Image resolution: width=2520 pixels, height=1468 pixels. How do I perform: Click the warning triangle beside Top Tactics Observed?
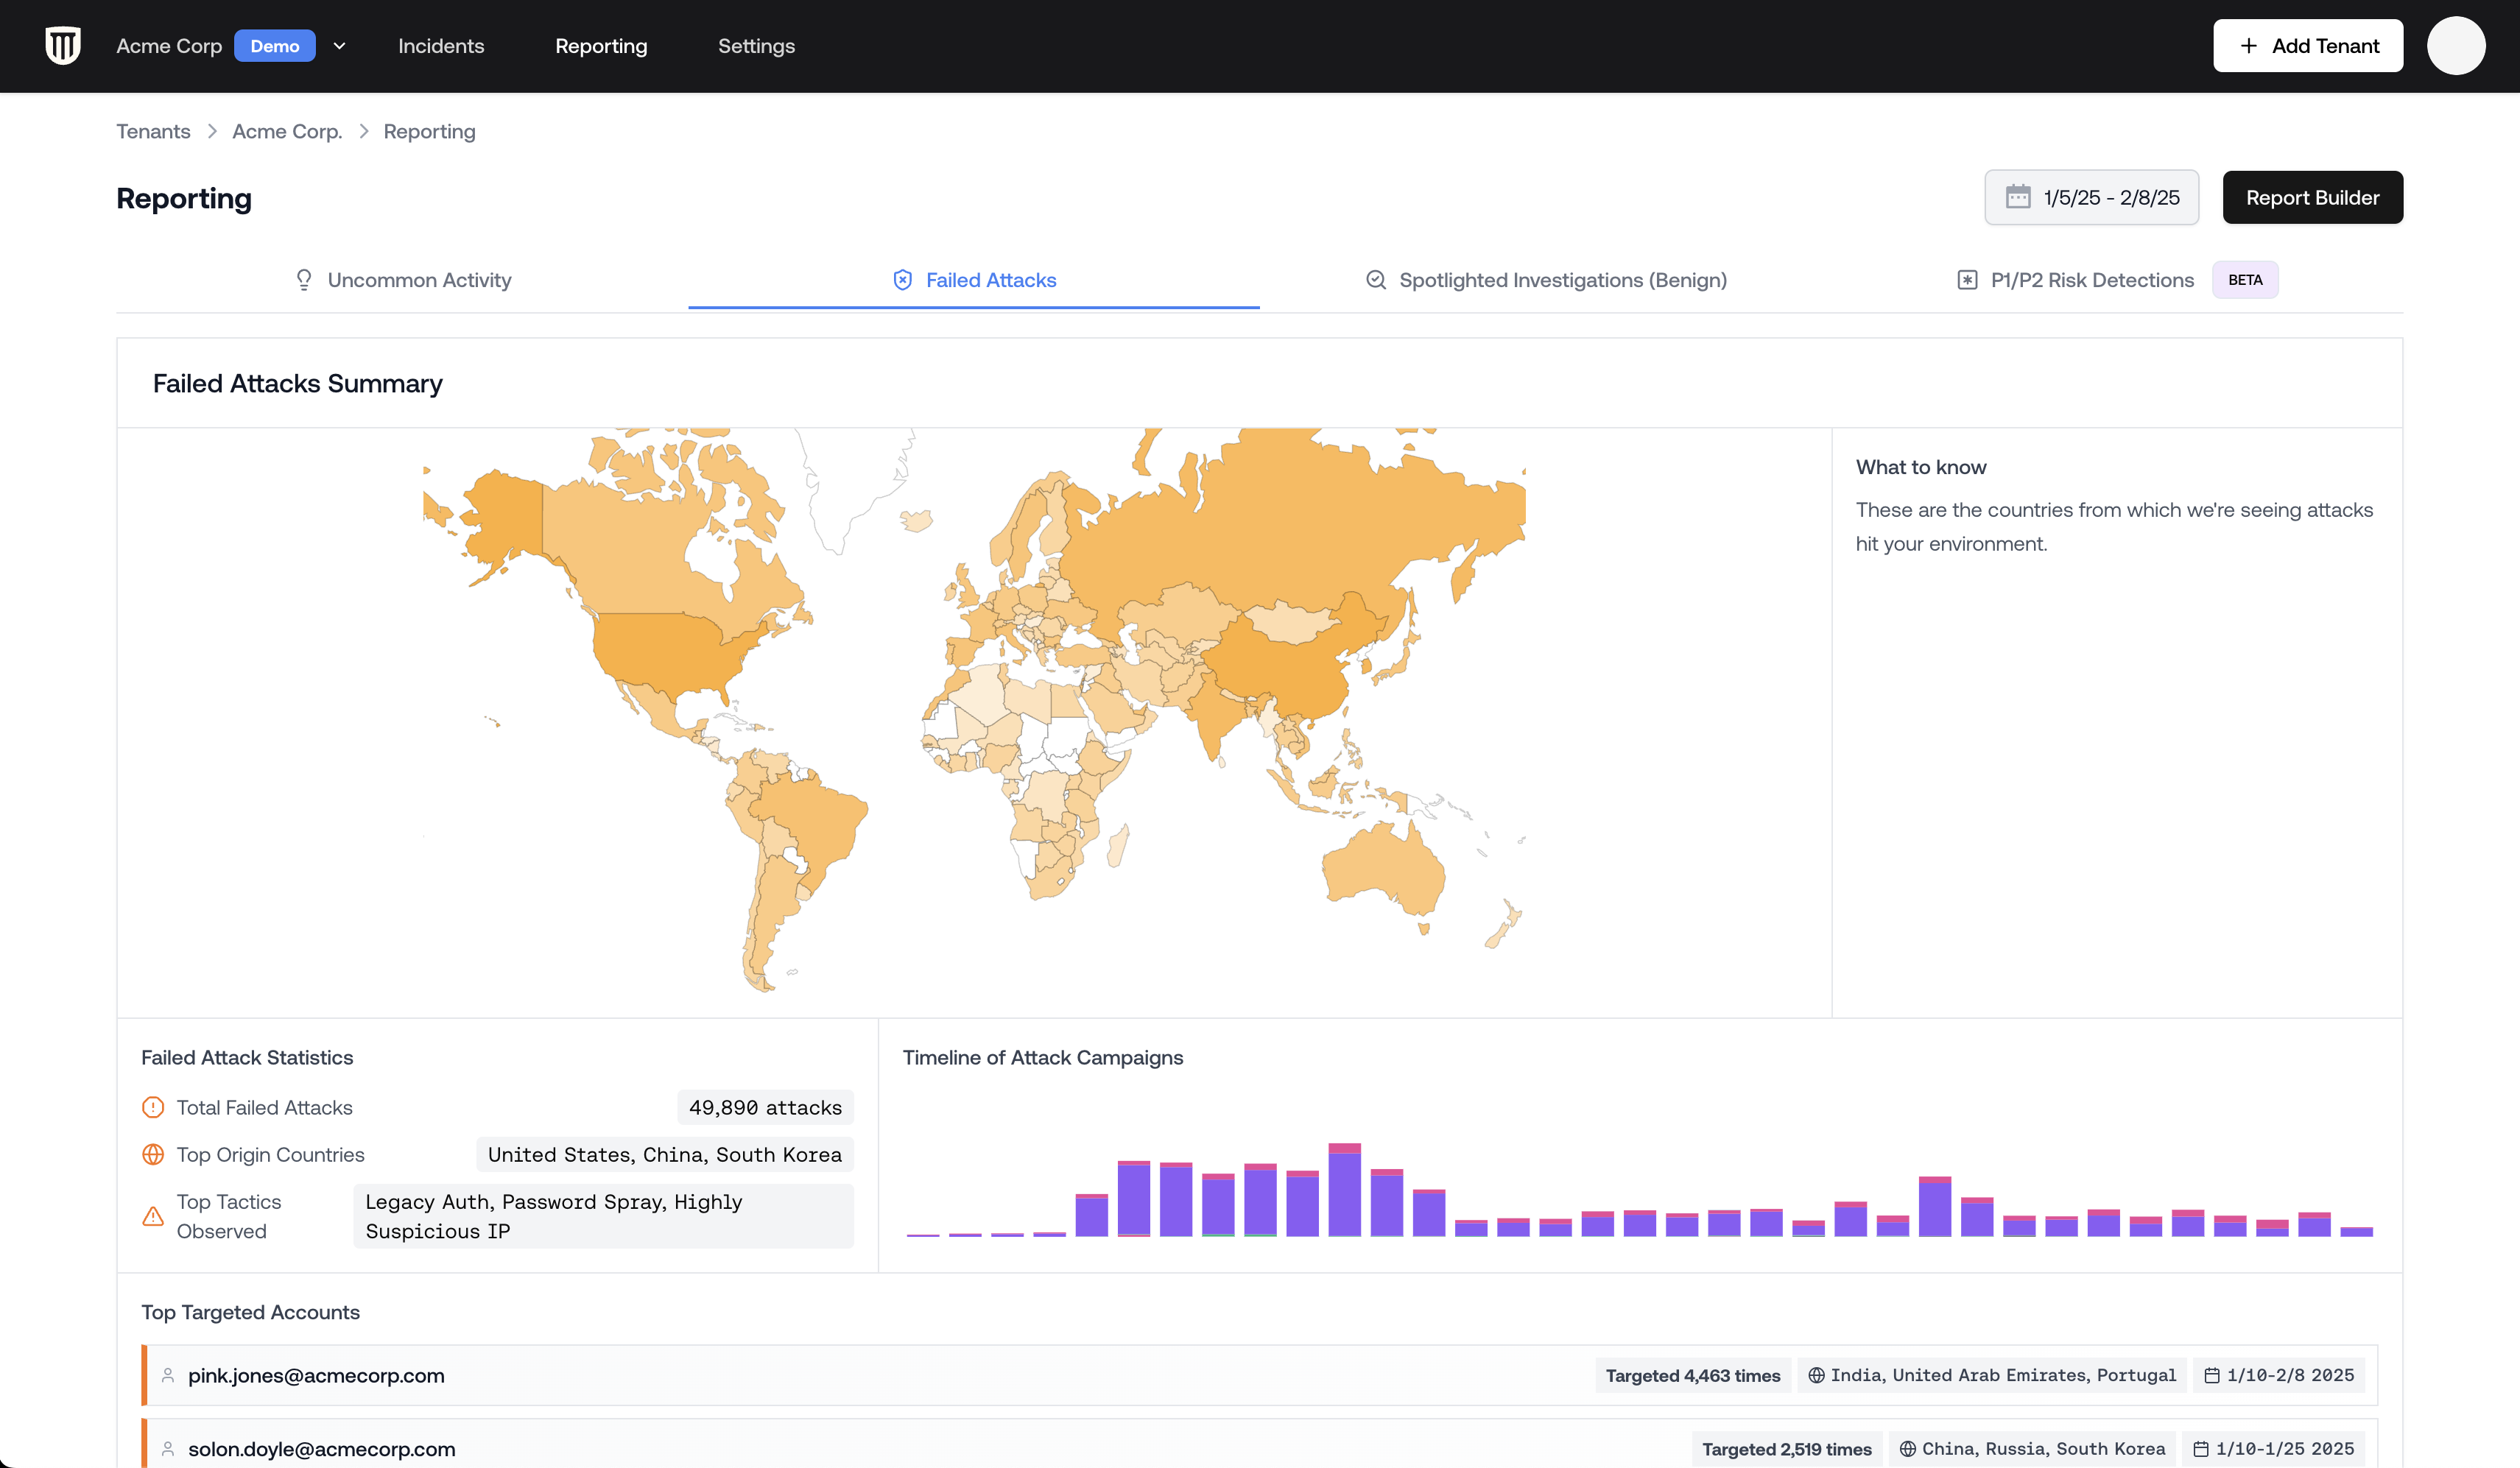tap(153, 1217)
